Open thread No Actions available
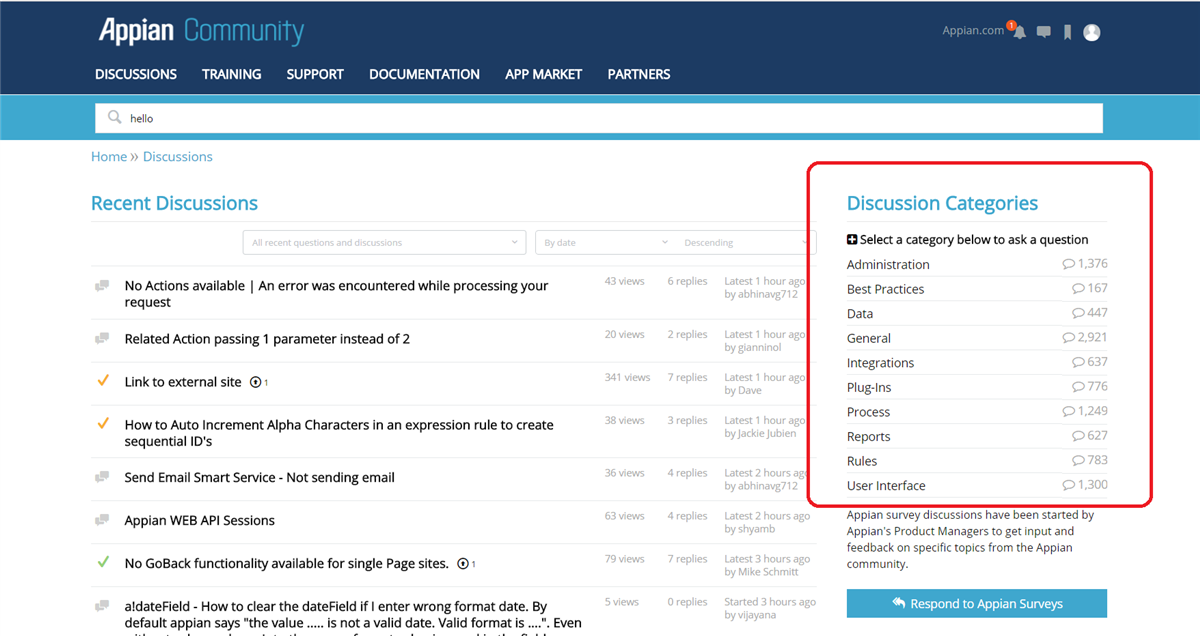Image resolution: width=1200 pixels, height=636 pixels. coord(336,294)
